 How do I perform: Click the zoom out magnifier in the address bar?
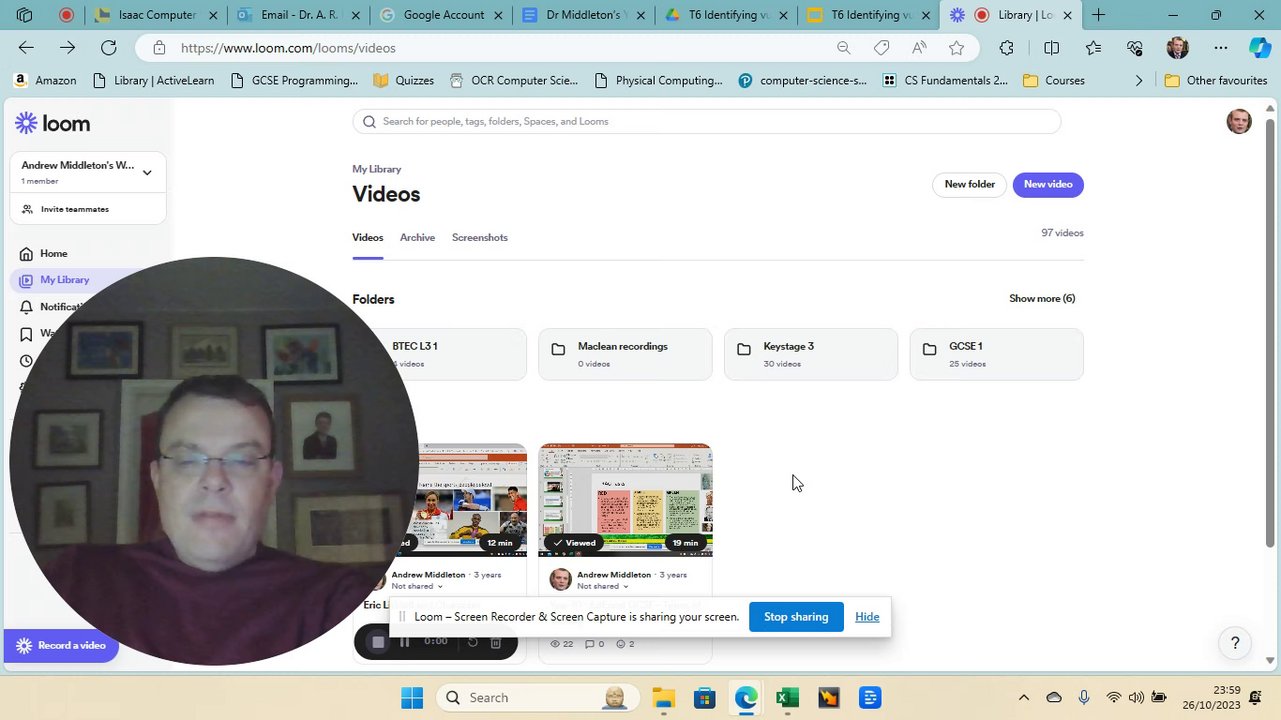point(843,48)
